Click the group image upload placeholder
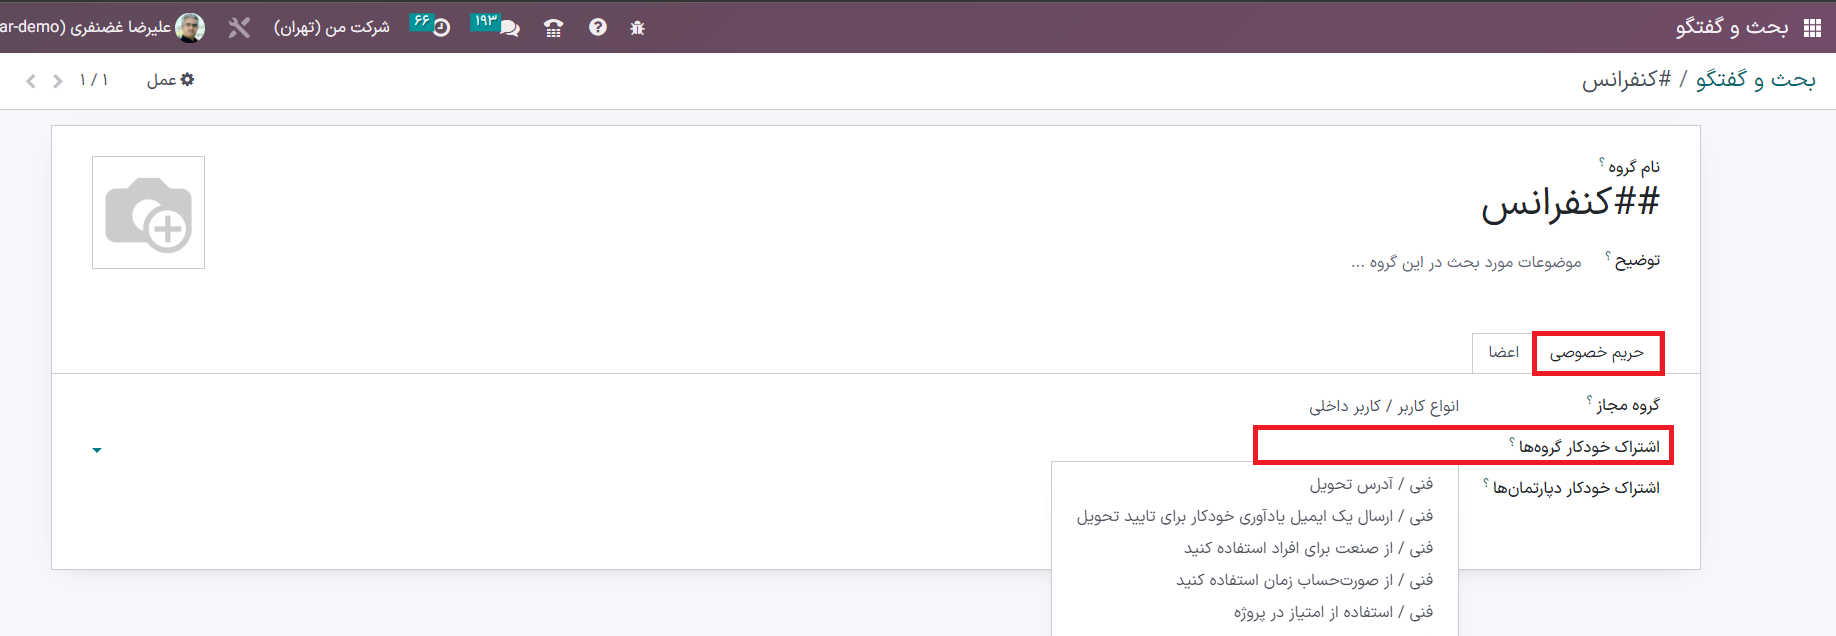The image size is (1836, 636). (x=148, y=212)
